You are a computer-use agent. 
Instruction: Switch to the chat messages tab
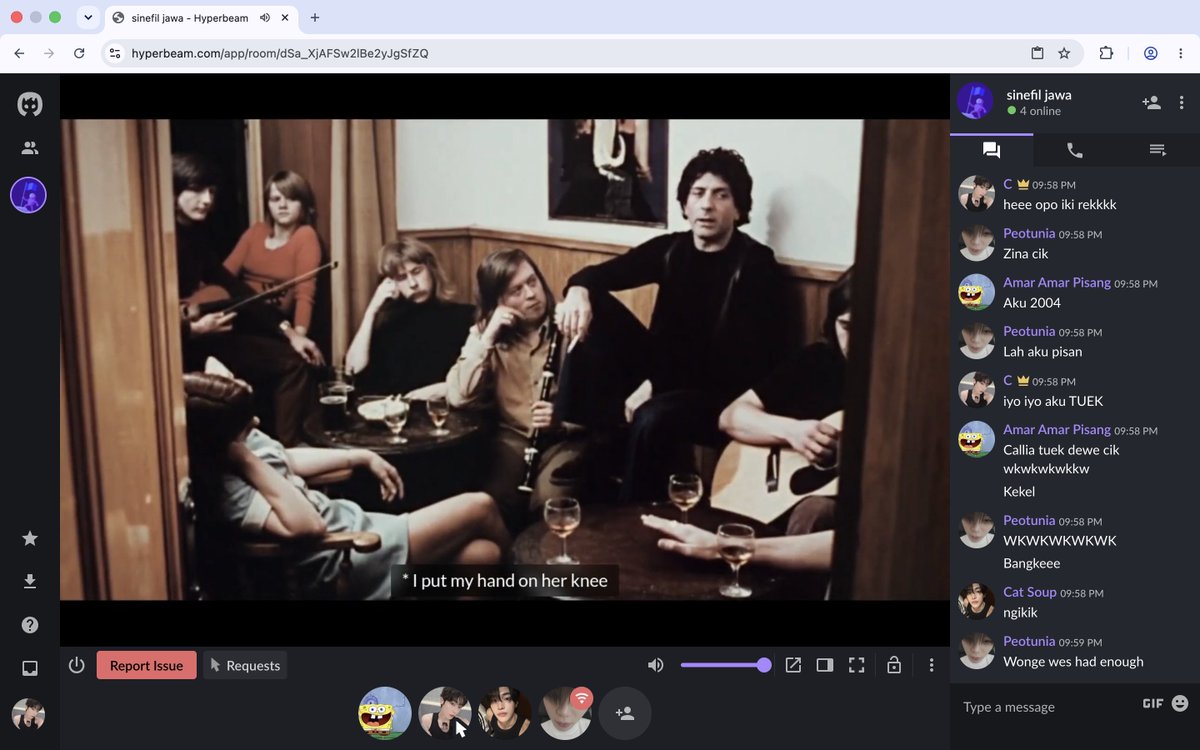coord(991,150)
